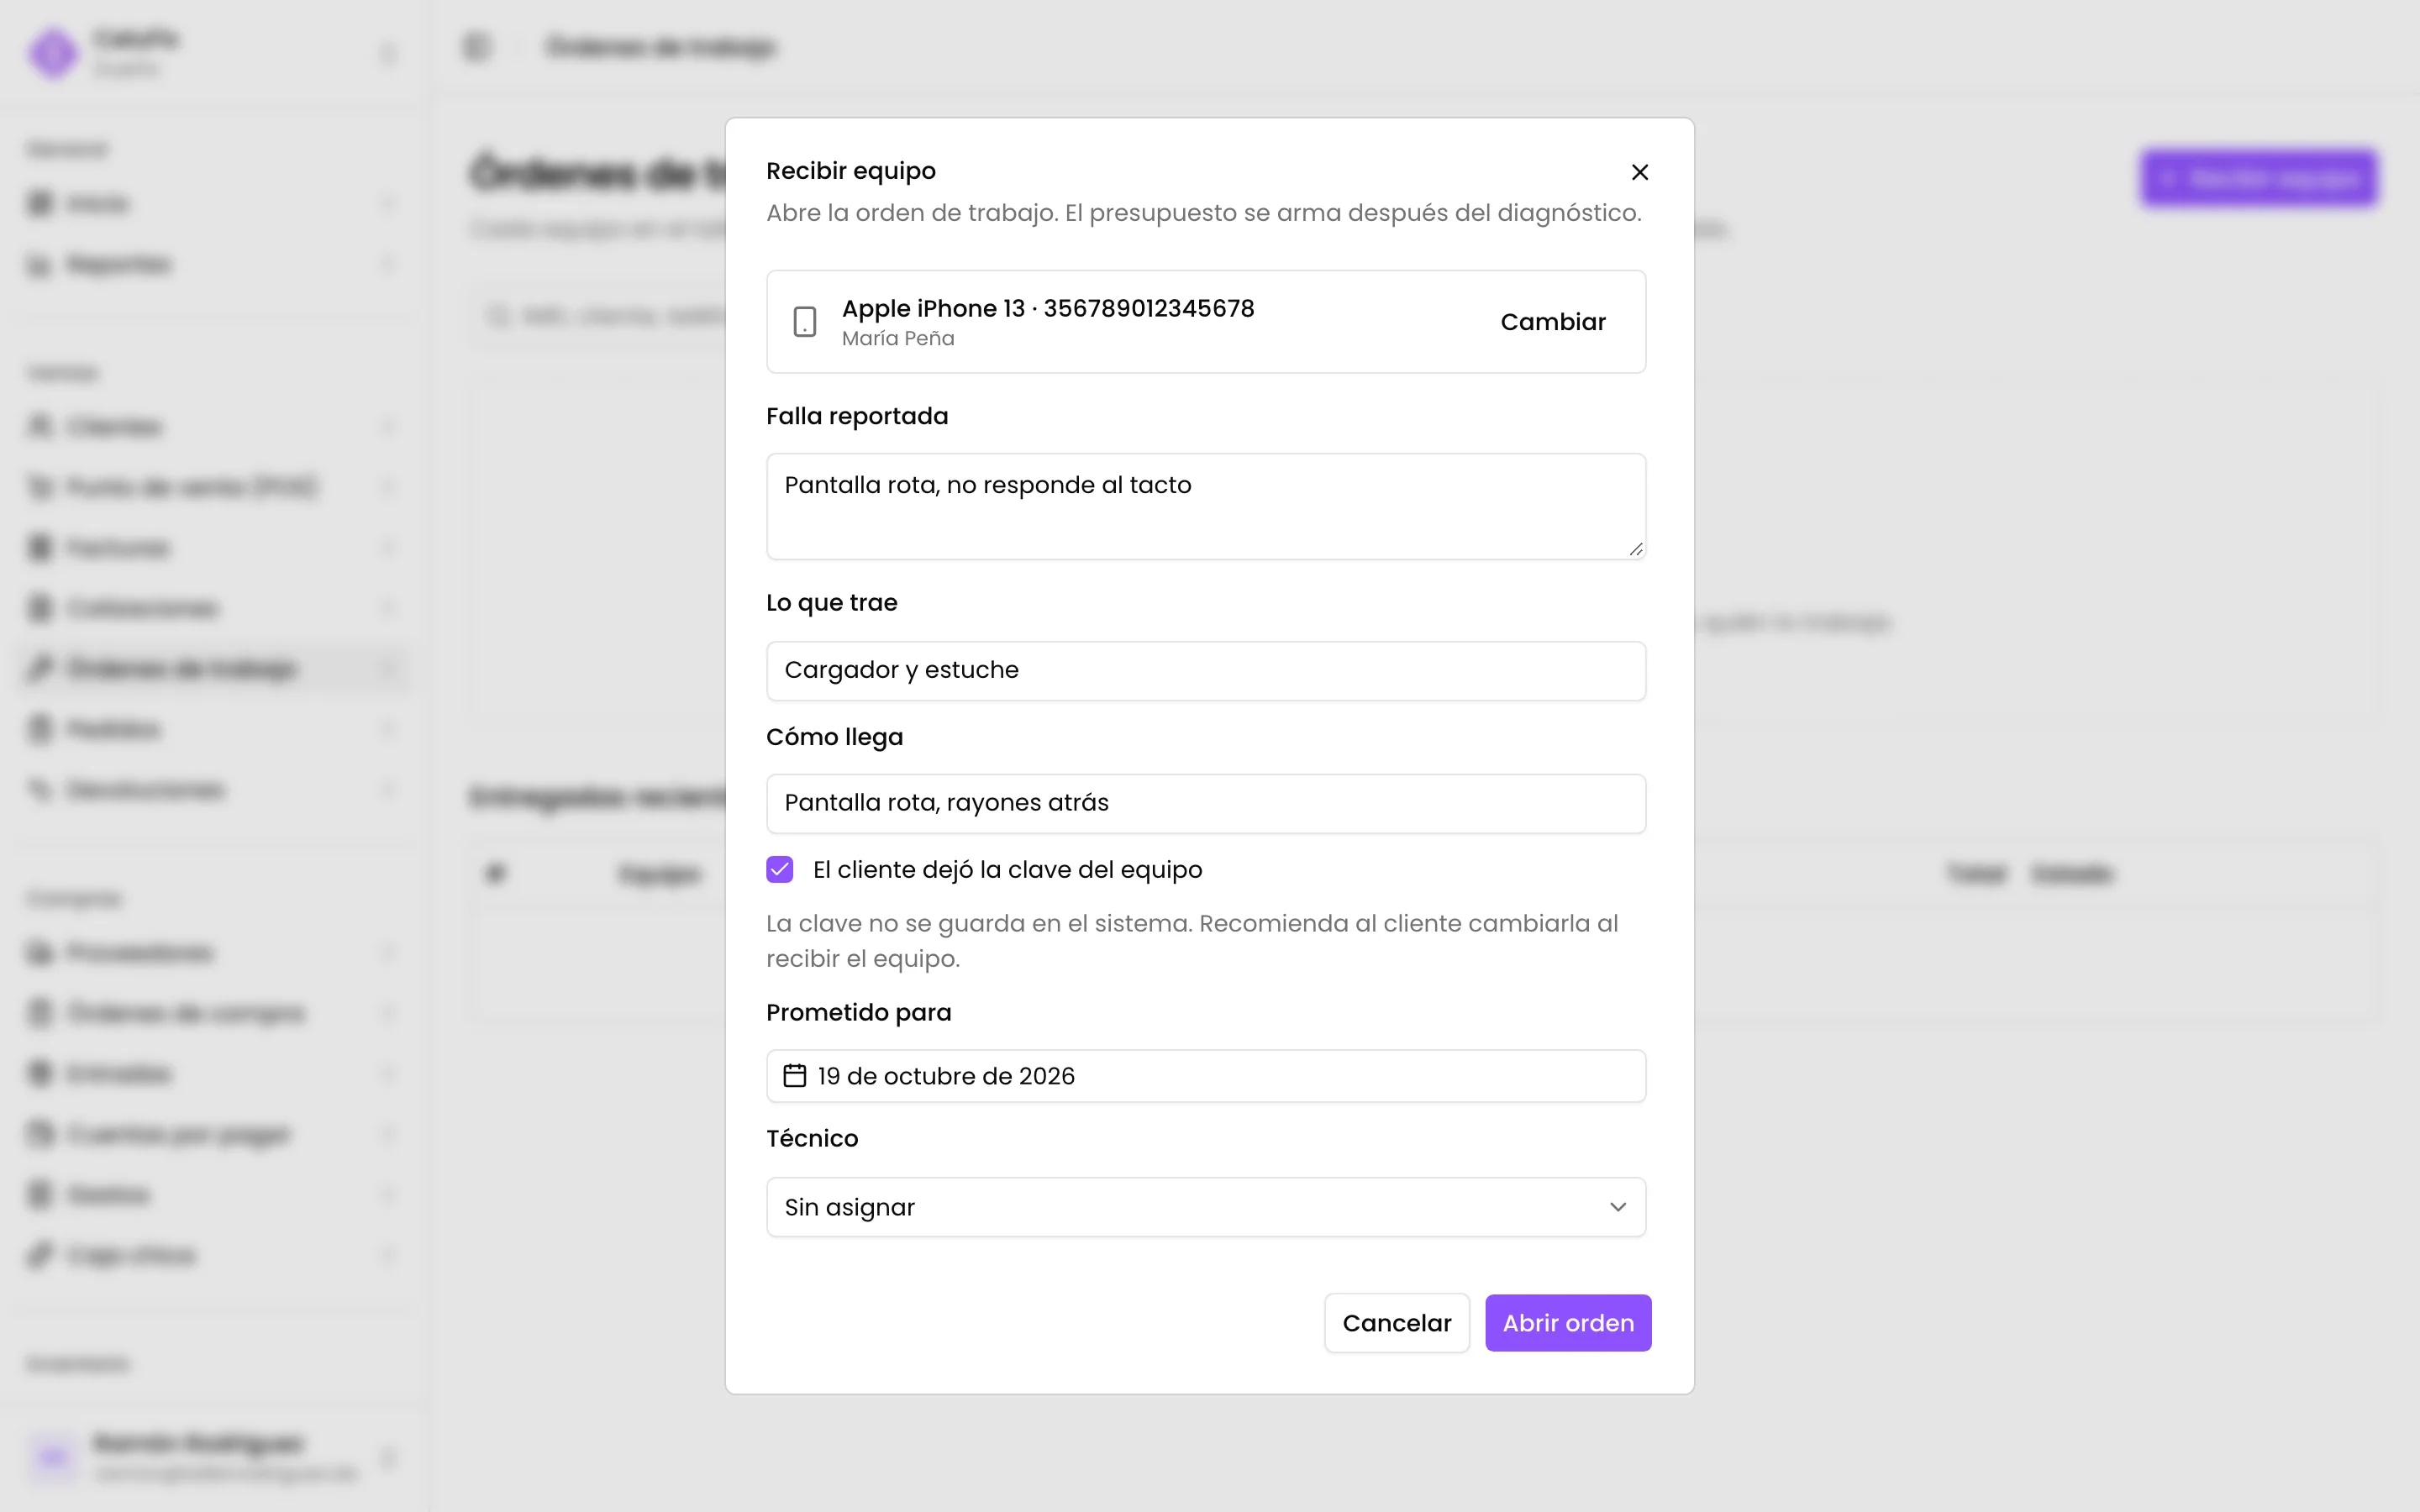This screenshot has height=1512, width=2420.
Task: Click the Cómo llega input field
Action: [x=1206, y=804]
